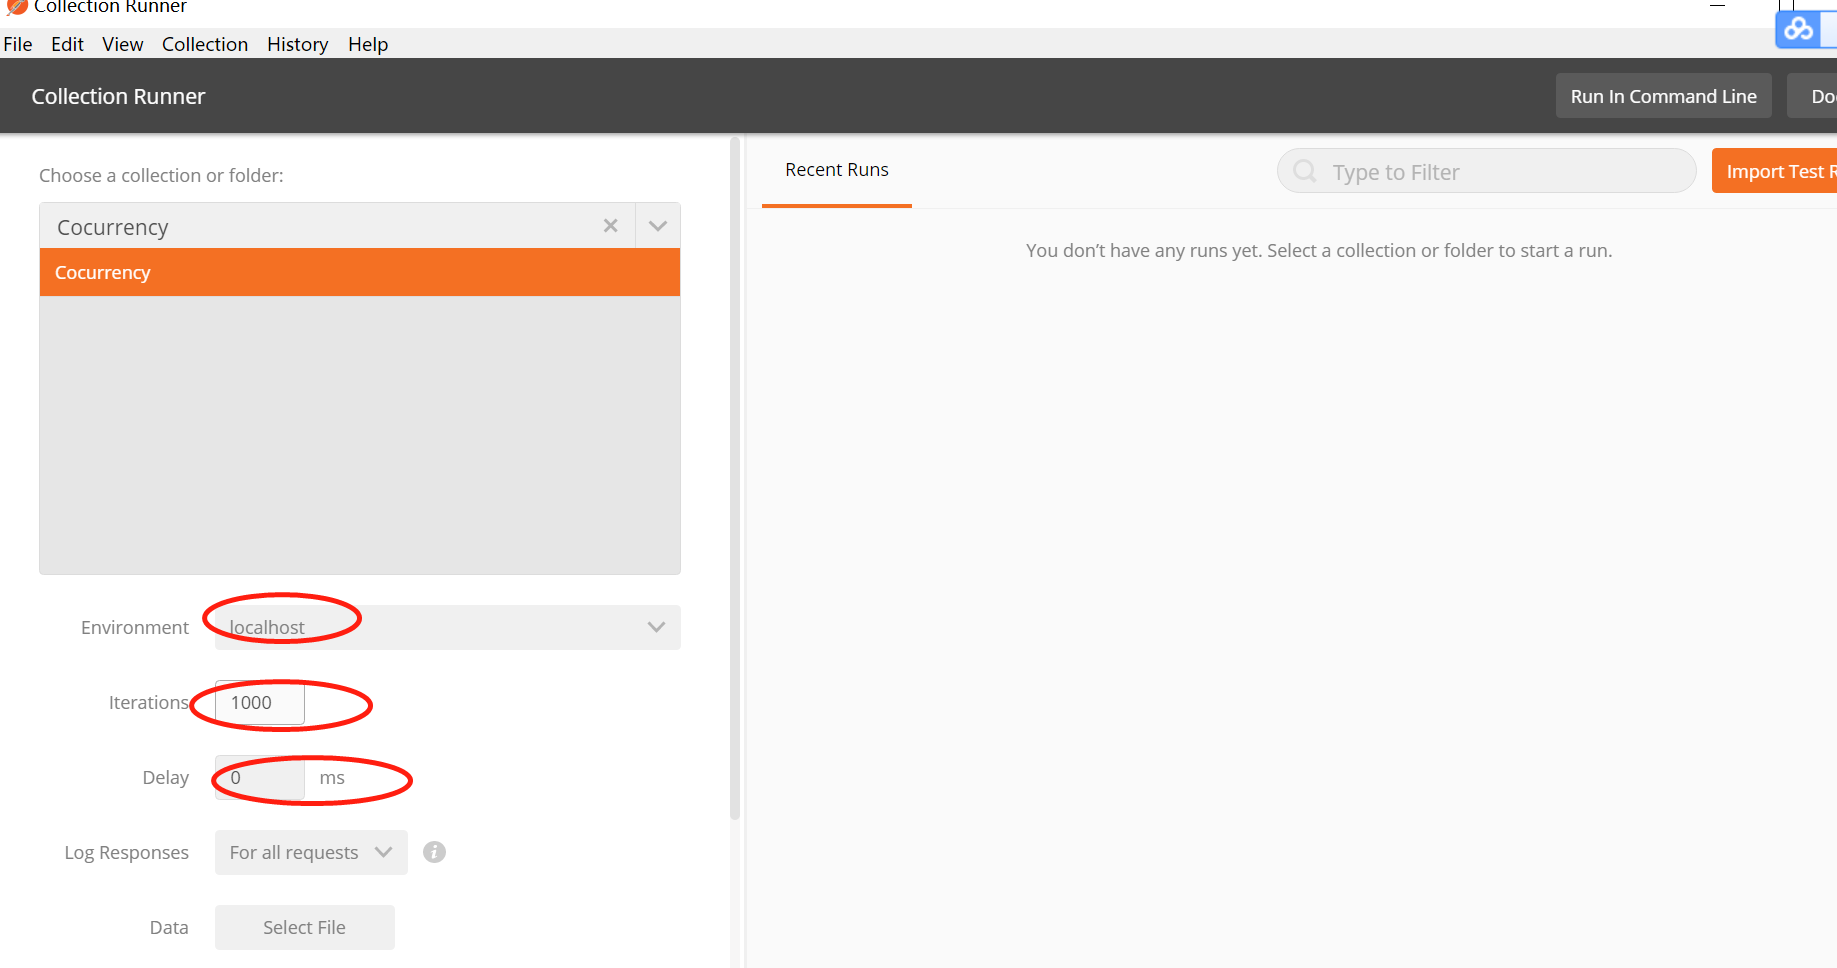Expand the collection chooser dropdown arrow
Screen dimensions: 1837x968
pos(658,226)
